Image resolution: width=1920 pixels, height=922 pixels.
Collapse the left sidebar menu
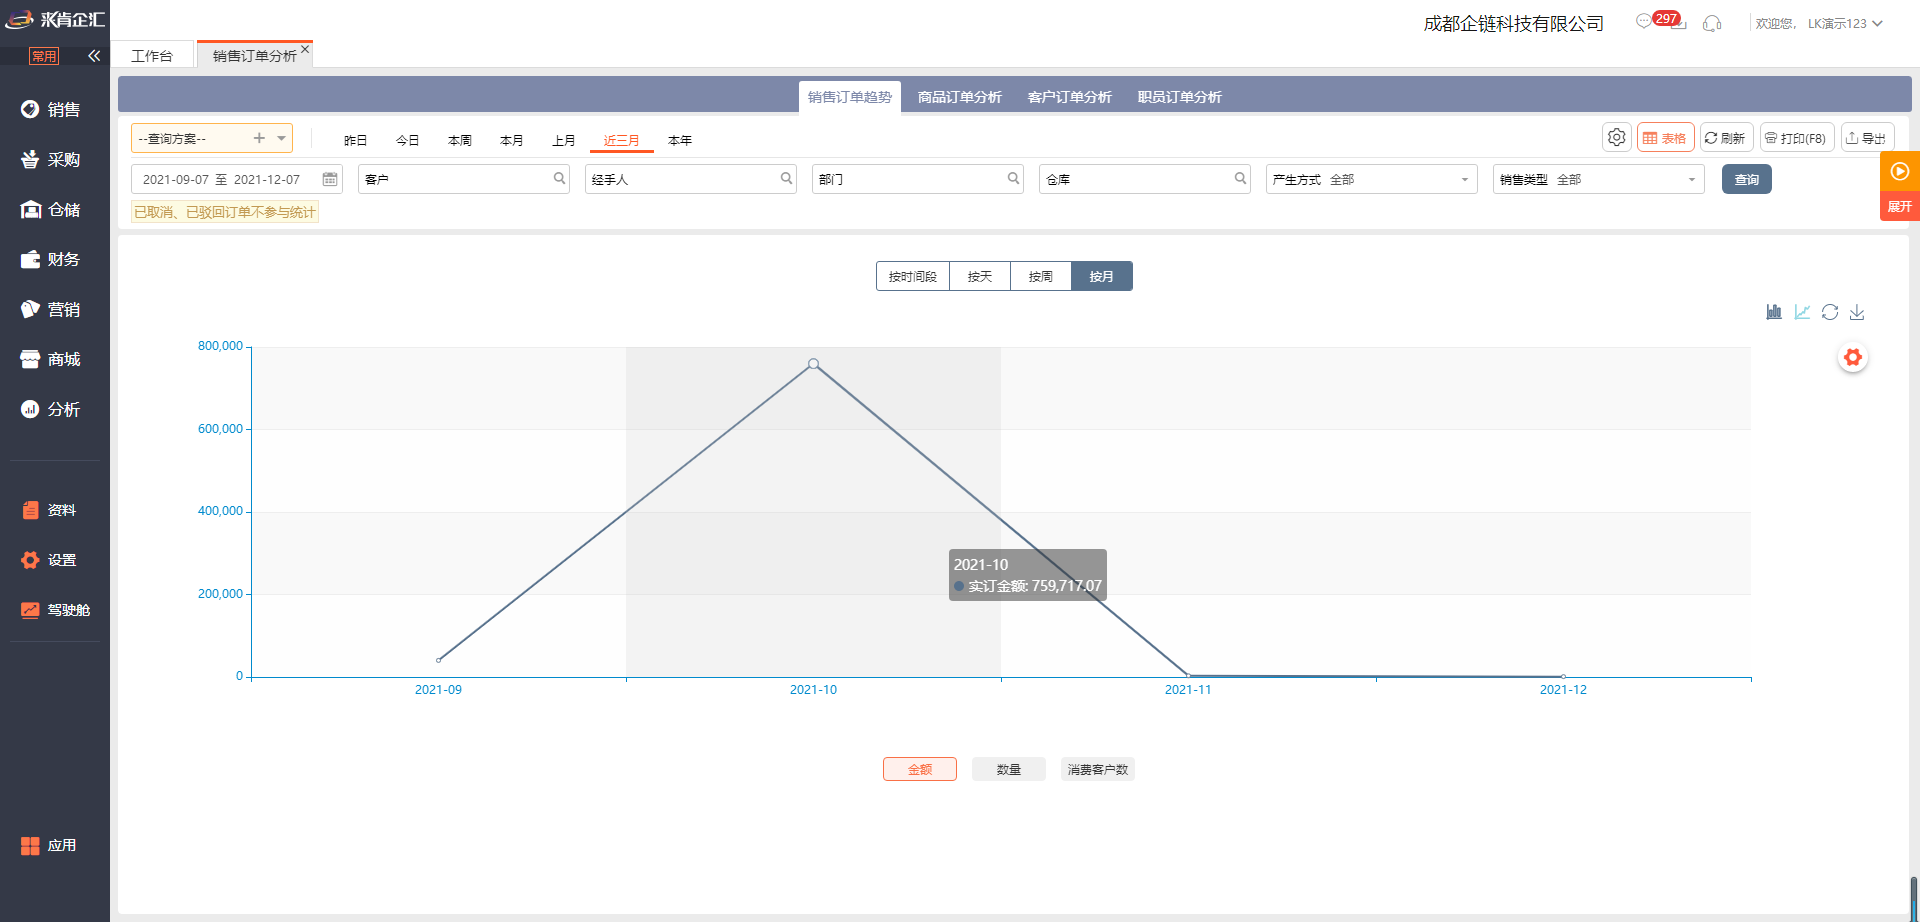click(94, 56)
